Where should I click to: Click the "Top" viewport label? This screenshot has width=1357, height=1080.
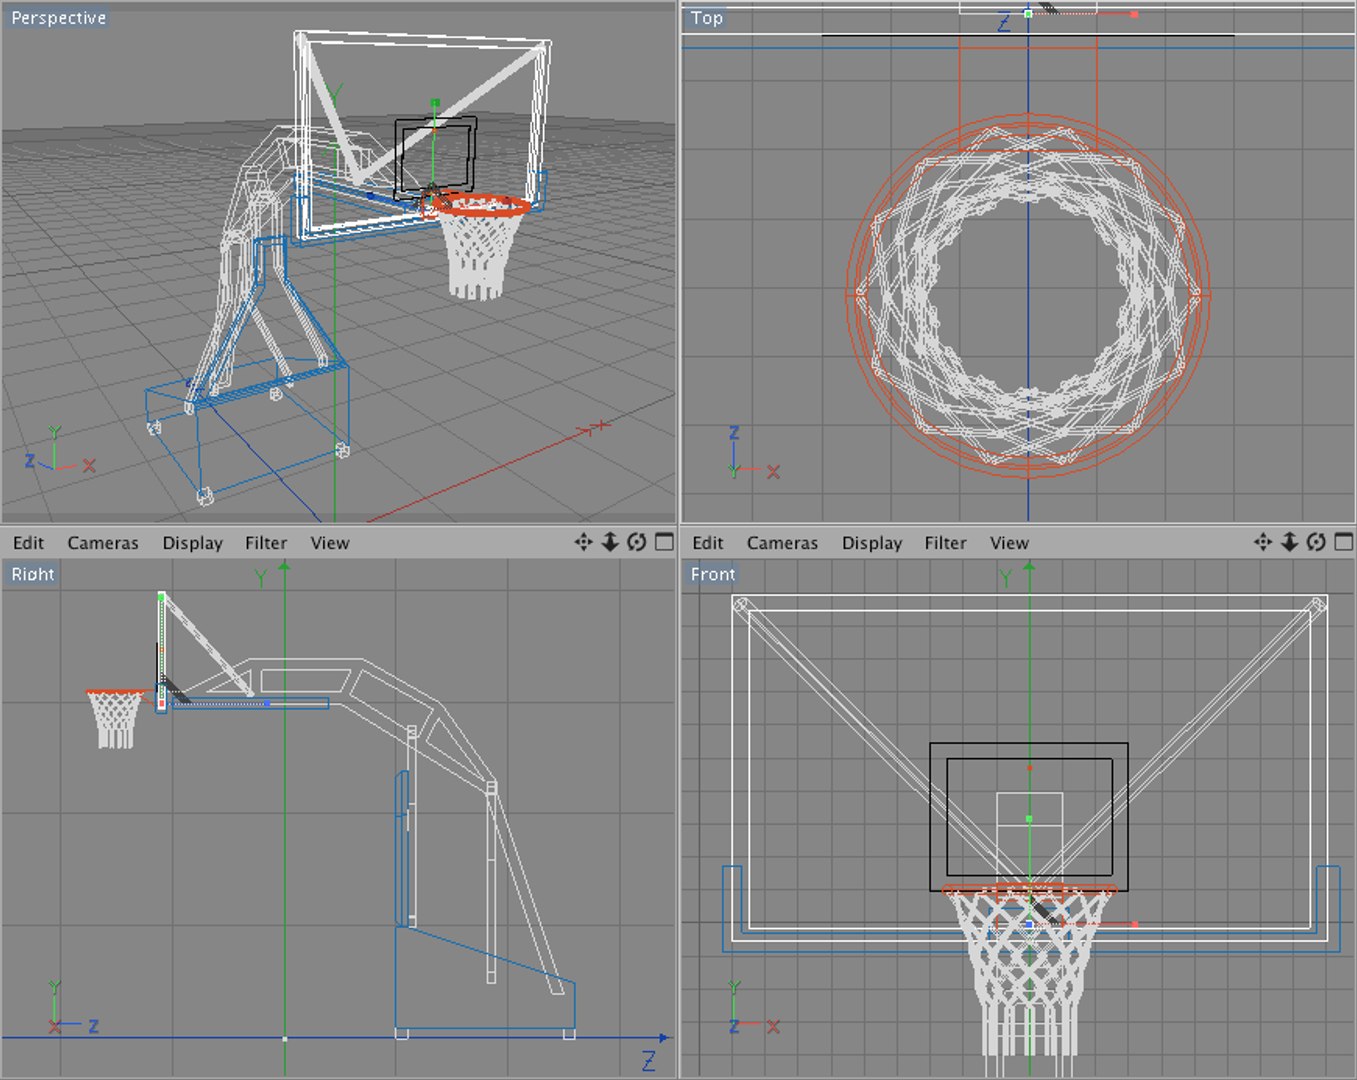click(x=707, y=18)
